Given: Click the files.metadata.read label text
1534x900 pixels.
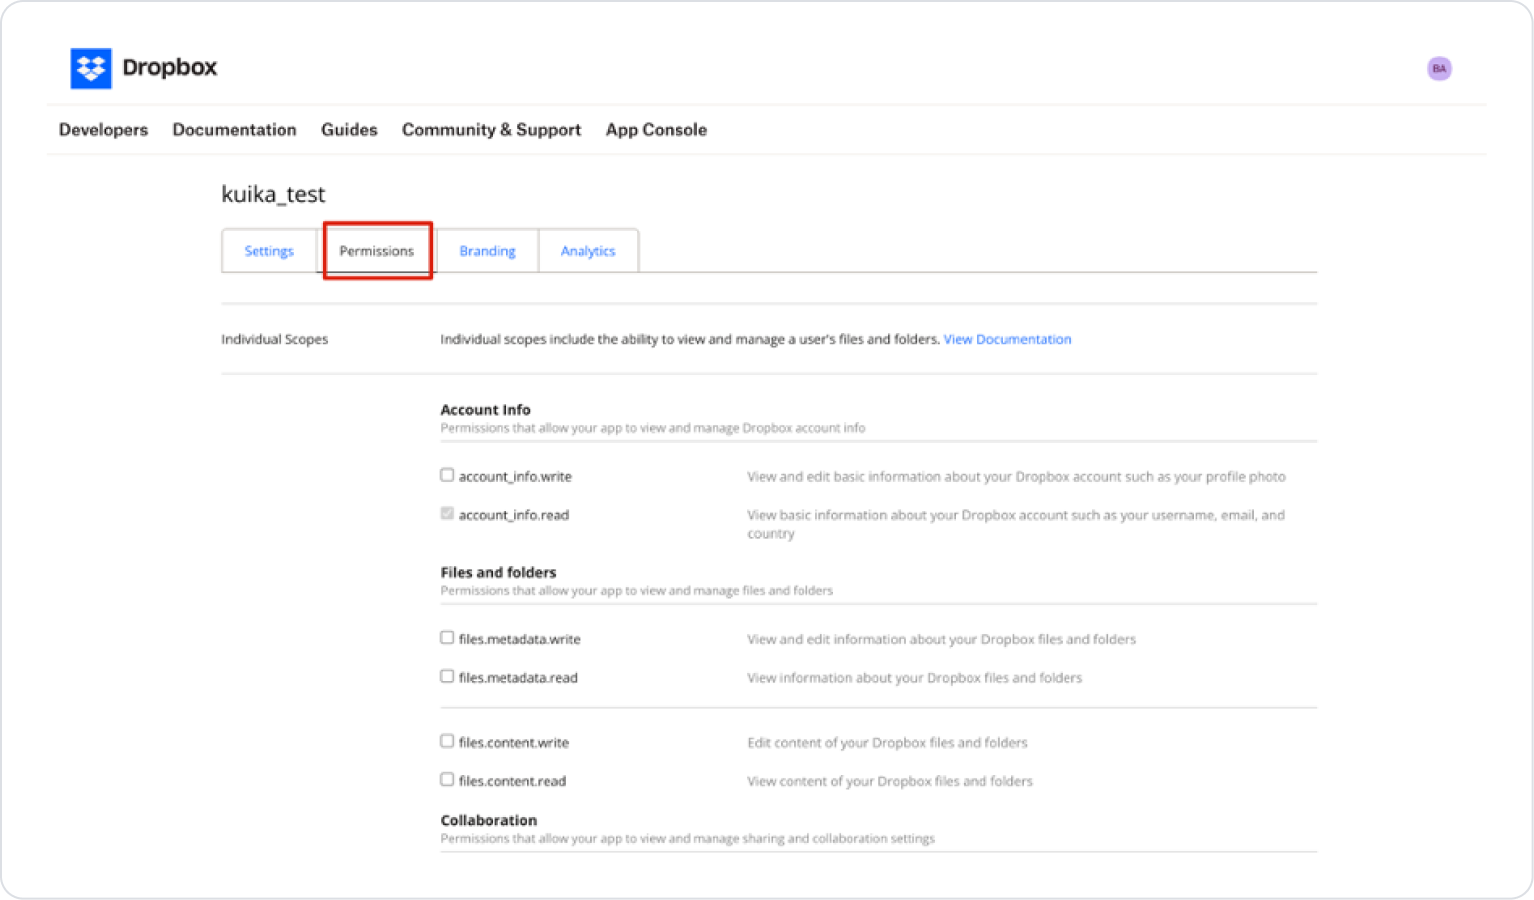Looking at the screenshot, I should coord(518,678).
